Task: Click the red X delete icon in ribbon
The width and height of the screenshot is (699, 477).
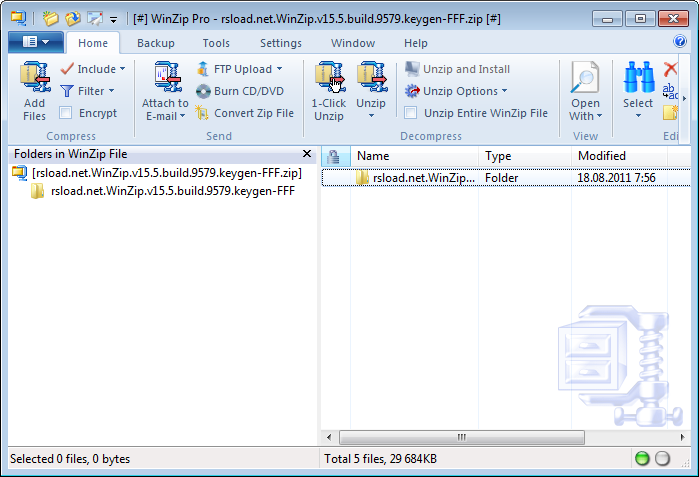Action: [670, 69]
